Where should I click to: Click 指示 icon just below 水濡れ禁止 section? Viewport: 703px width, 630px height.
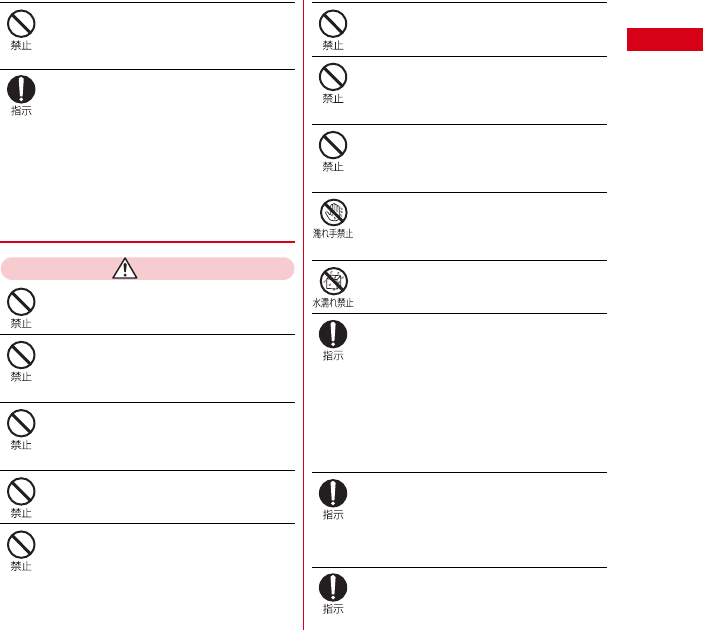click(333, 334)
